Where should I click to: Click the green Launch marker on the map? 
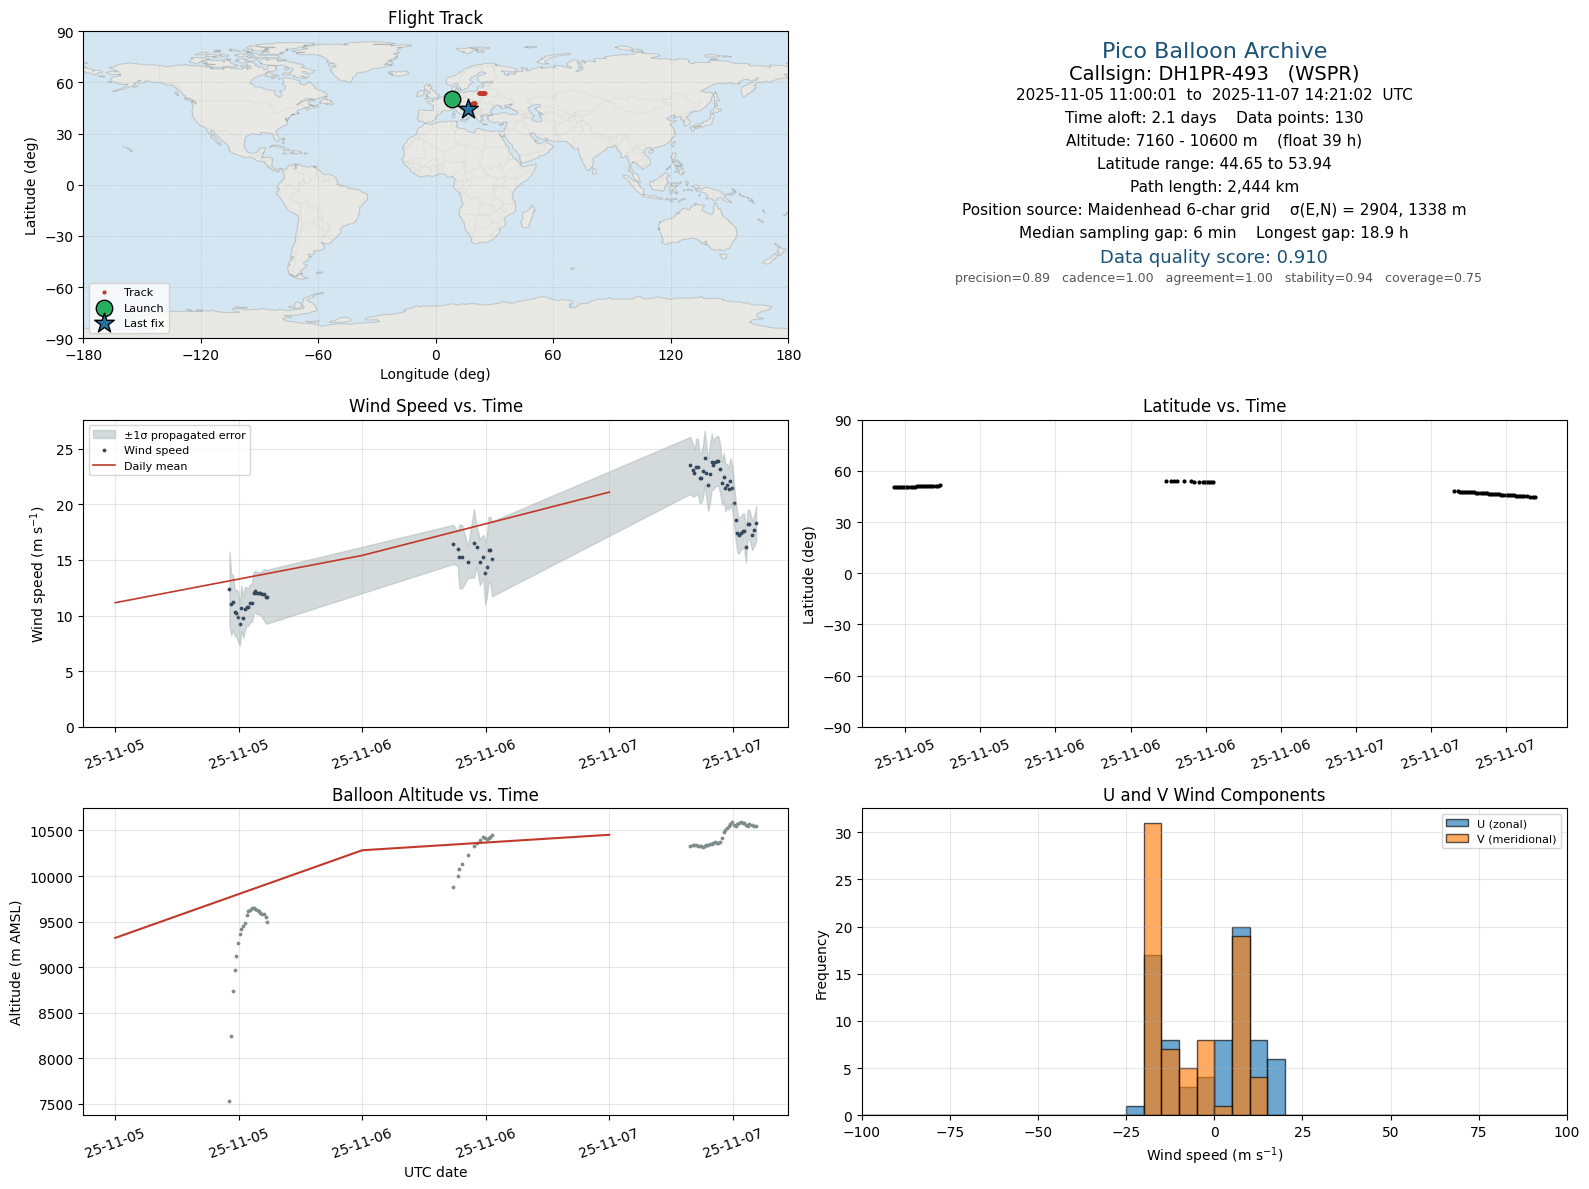click(452, 100)
